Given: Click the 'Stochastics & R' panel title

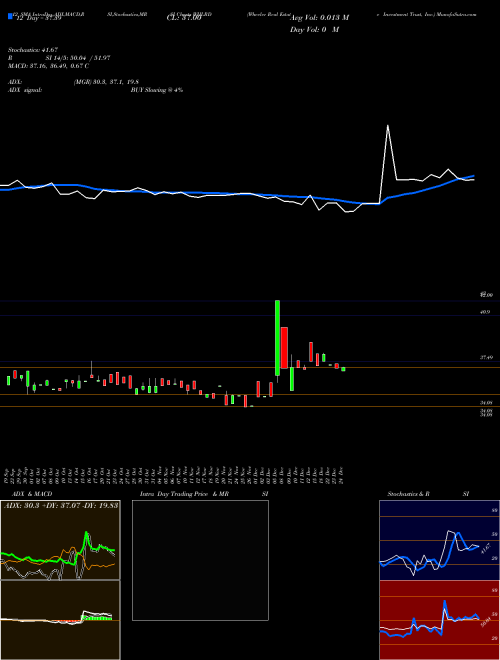Looking at the screenshot, I should tap(409, 494).
